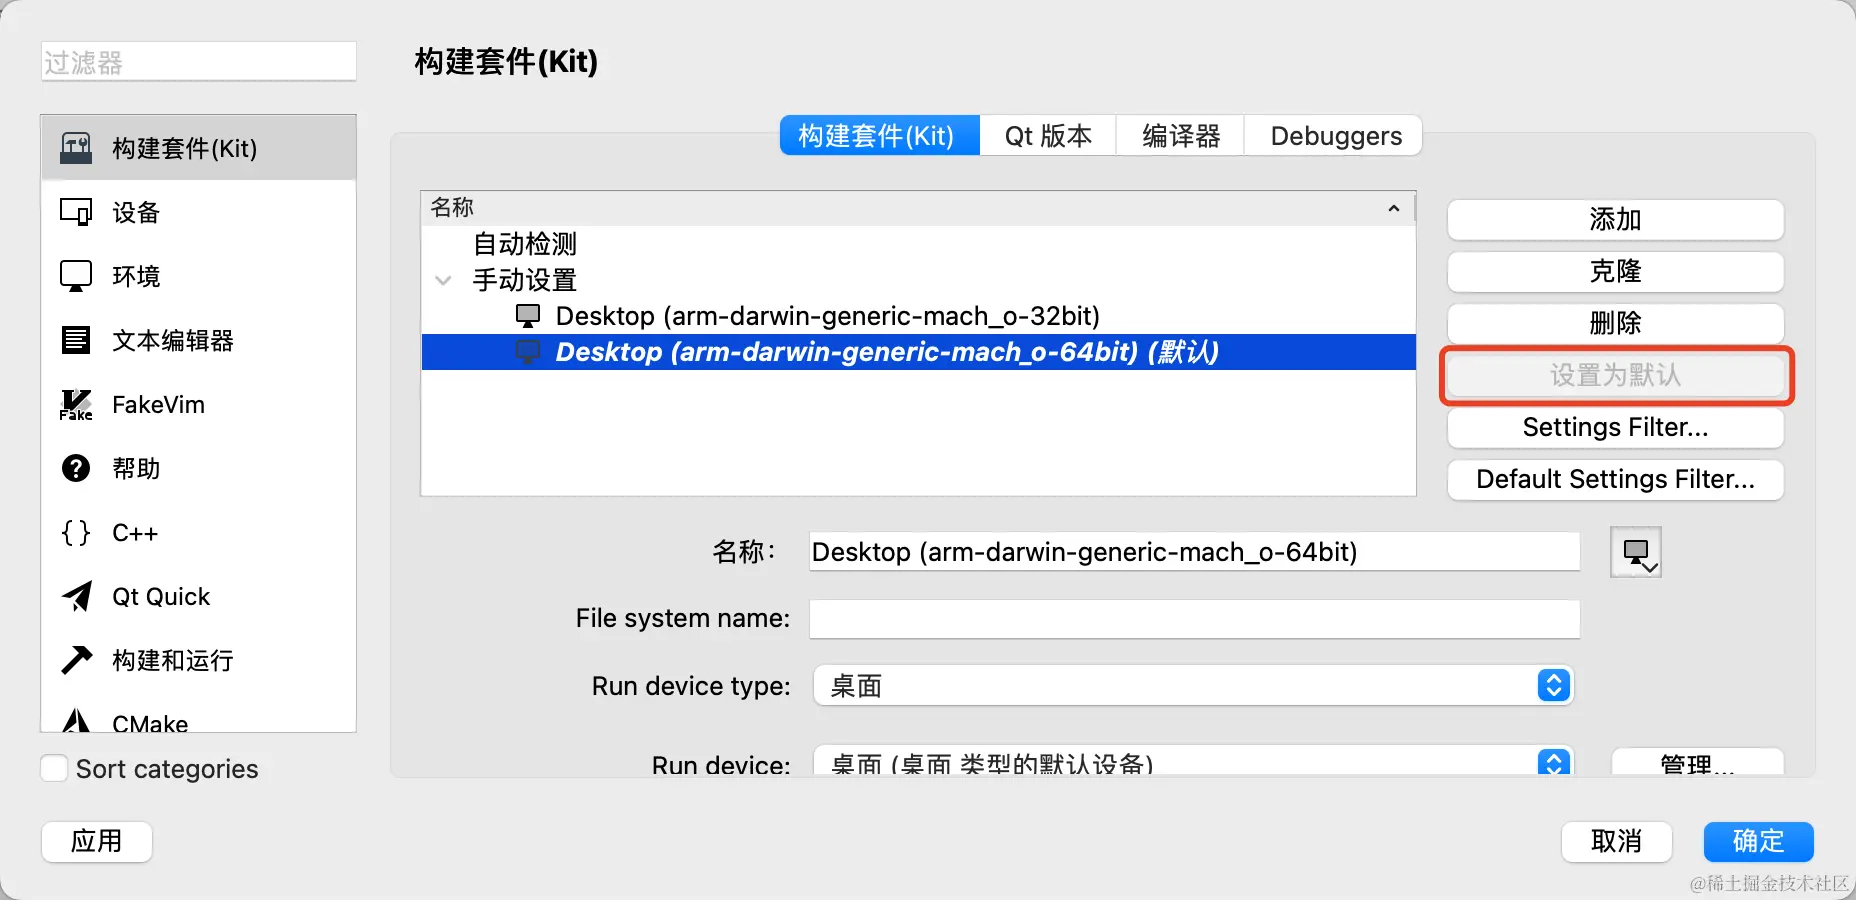Click the 克隆 clone button
1856x900 pixels.
point(1615,272)
